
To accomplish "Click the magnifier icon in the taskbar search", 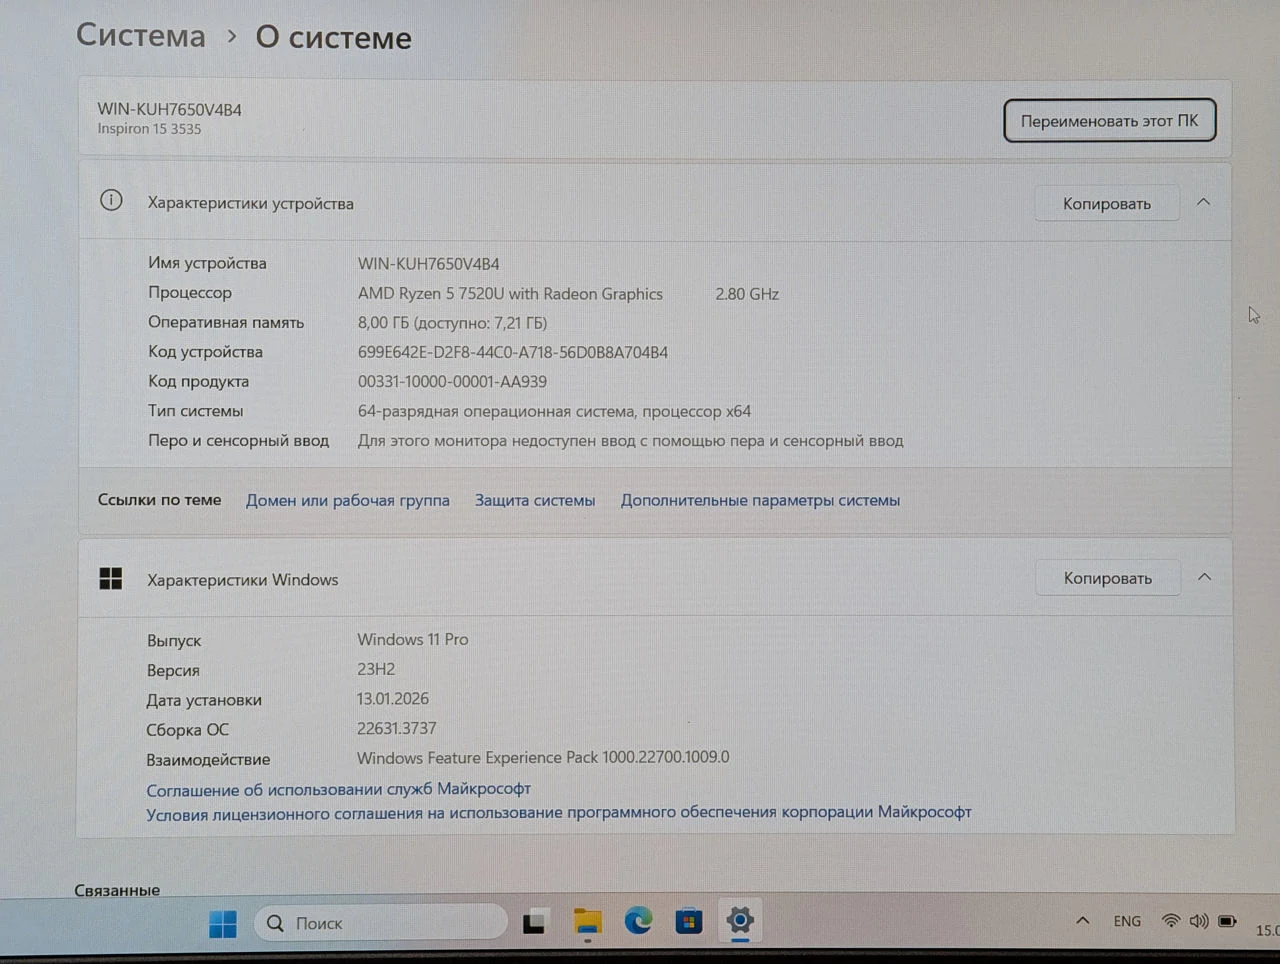I will point(275,923).
